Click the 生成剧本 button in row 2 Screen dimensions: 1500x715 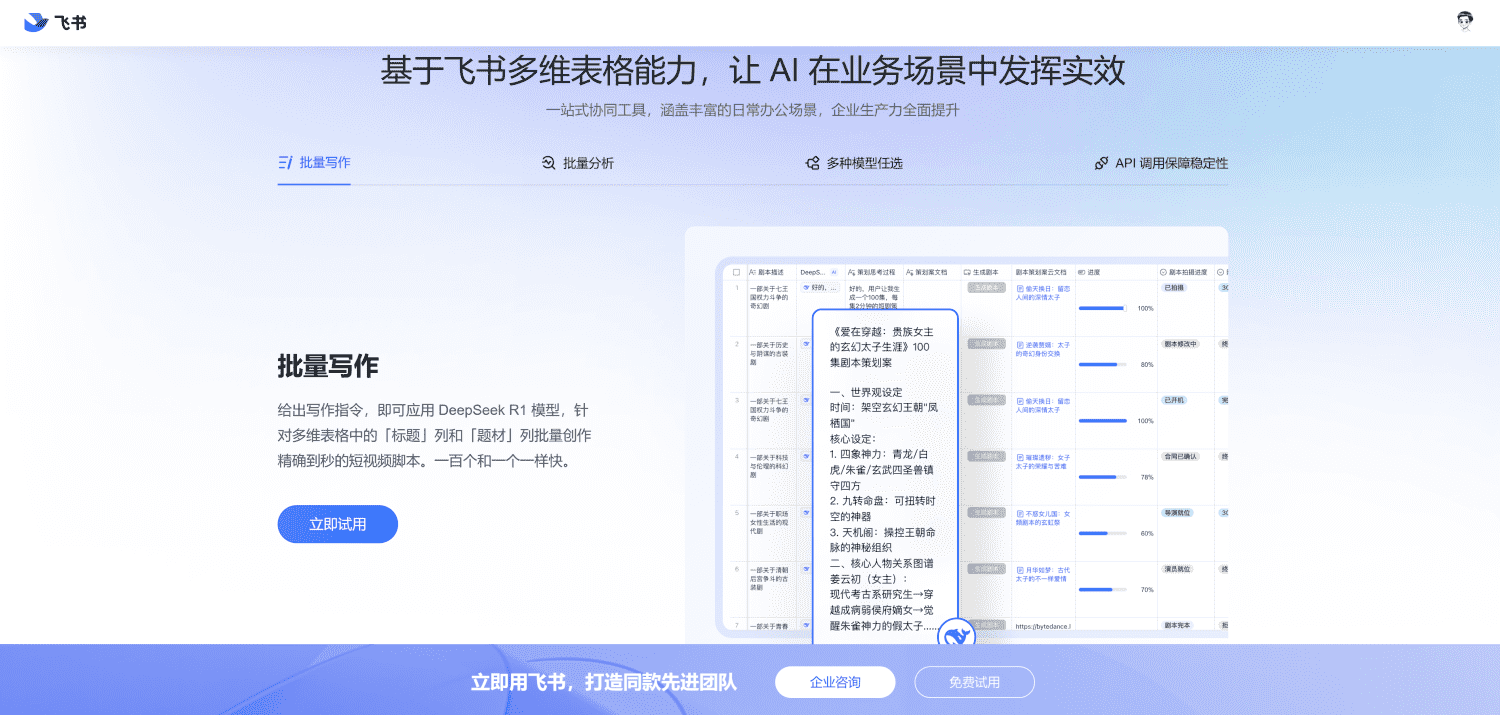click(x=985, y=343)
